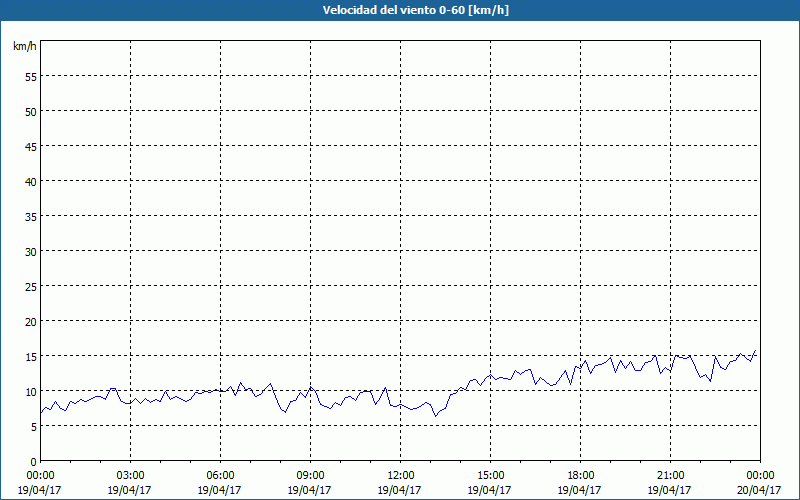Viewport: 800px width, 500px height.
Task: Select the '35' y-axis tick label
Action: click(x=31, y=216)
